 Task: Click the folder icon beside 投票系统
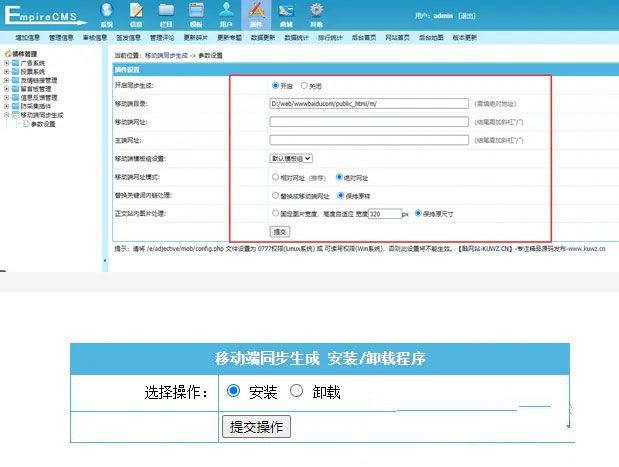(15, 71)
